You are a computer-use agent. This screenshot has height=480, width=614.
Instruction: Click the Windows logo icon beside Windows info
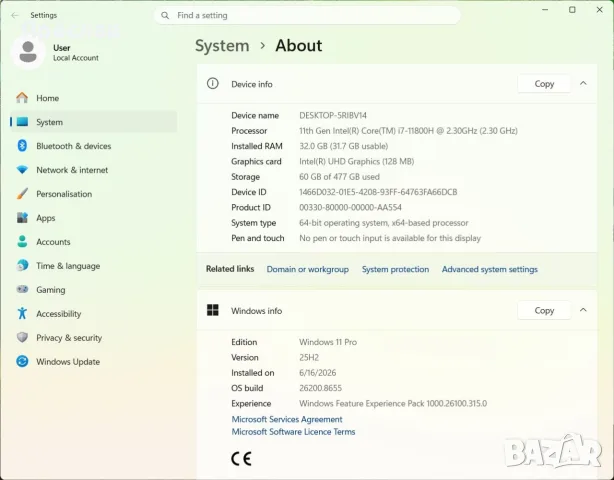[213, 310]
